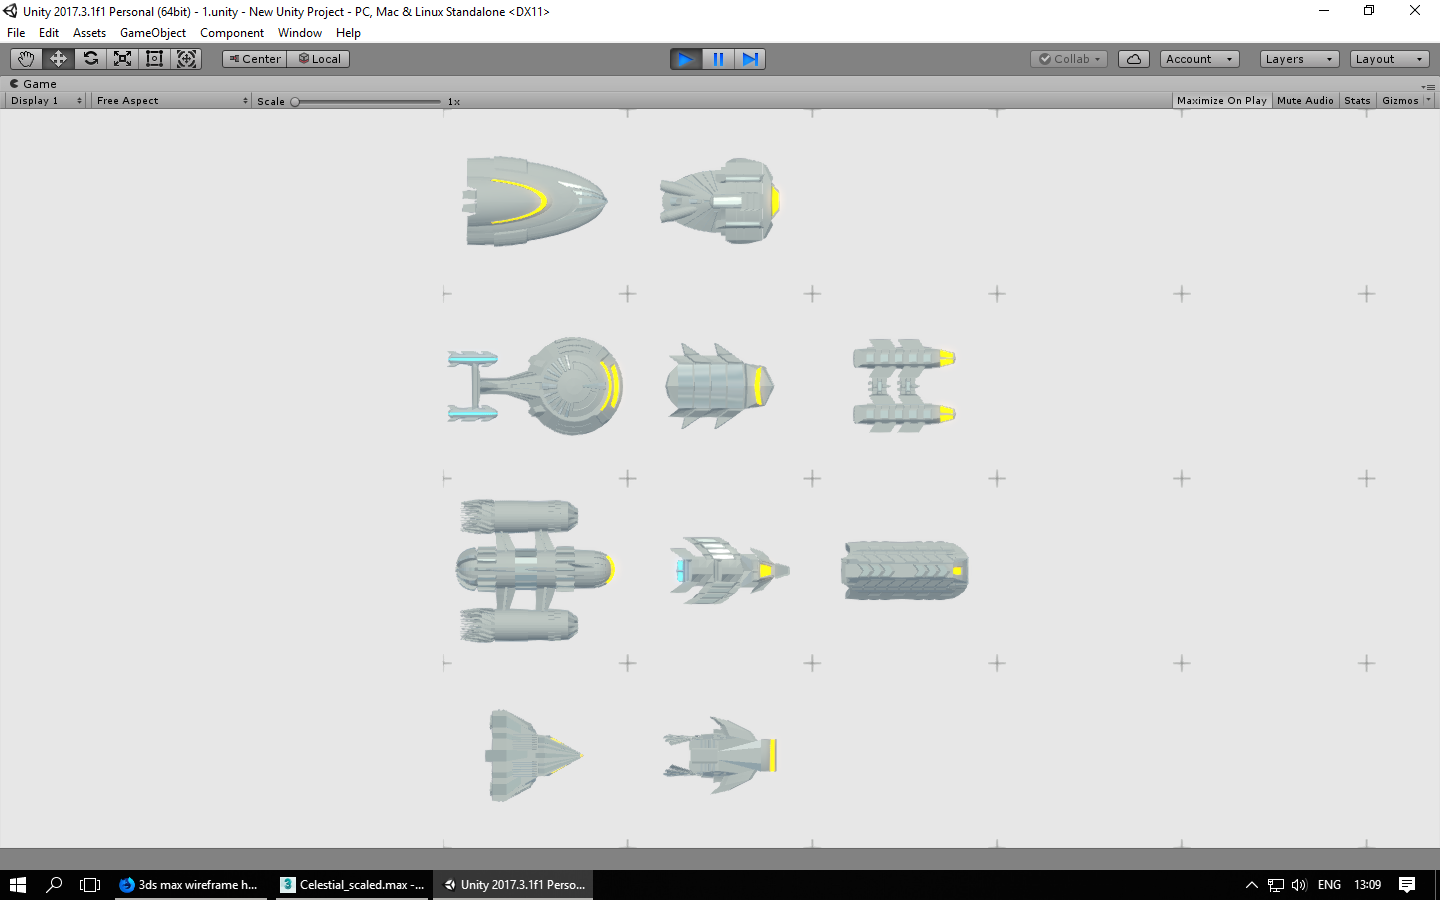
Task: Click the top-left pointed-nose spaceship
Action: [535, 201]
